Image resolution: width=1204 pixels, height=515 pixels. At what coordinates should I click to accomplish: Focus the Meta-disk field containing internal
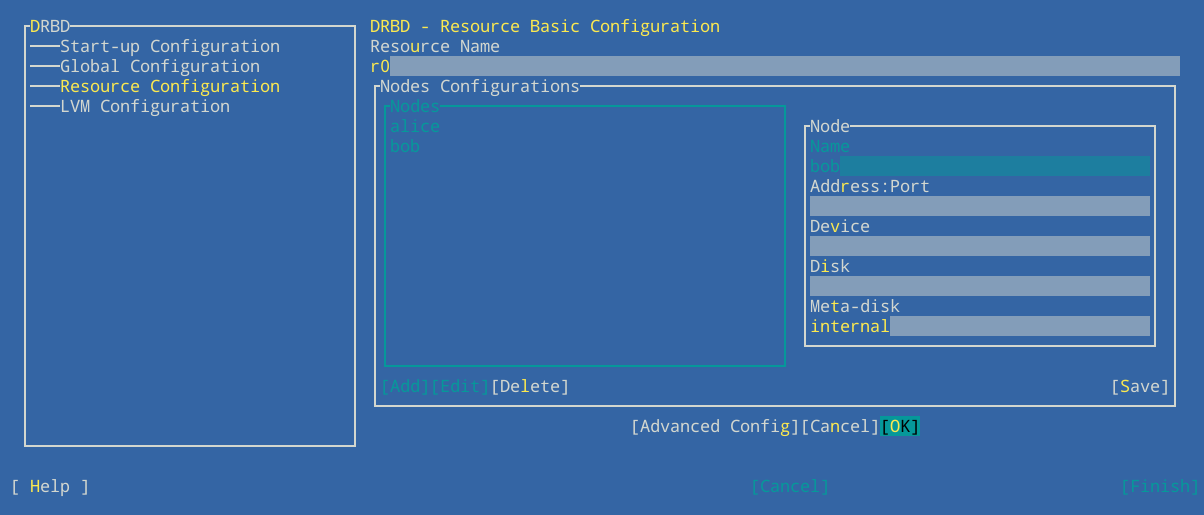[x=979, y=326]
